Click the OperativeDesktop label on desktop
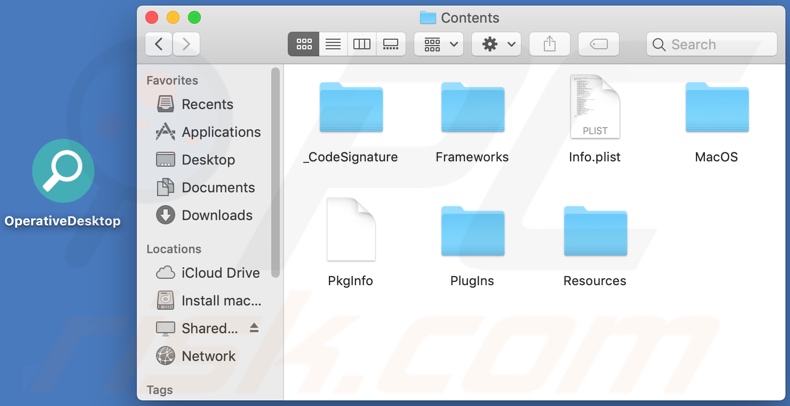 (62, 221)
